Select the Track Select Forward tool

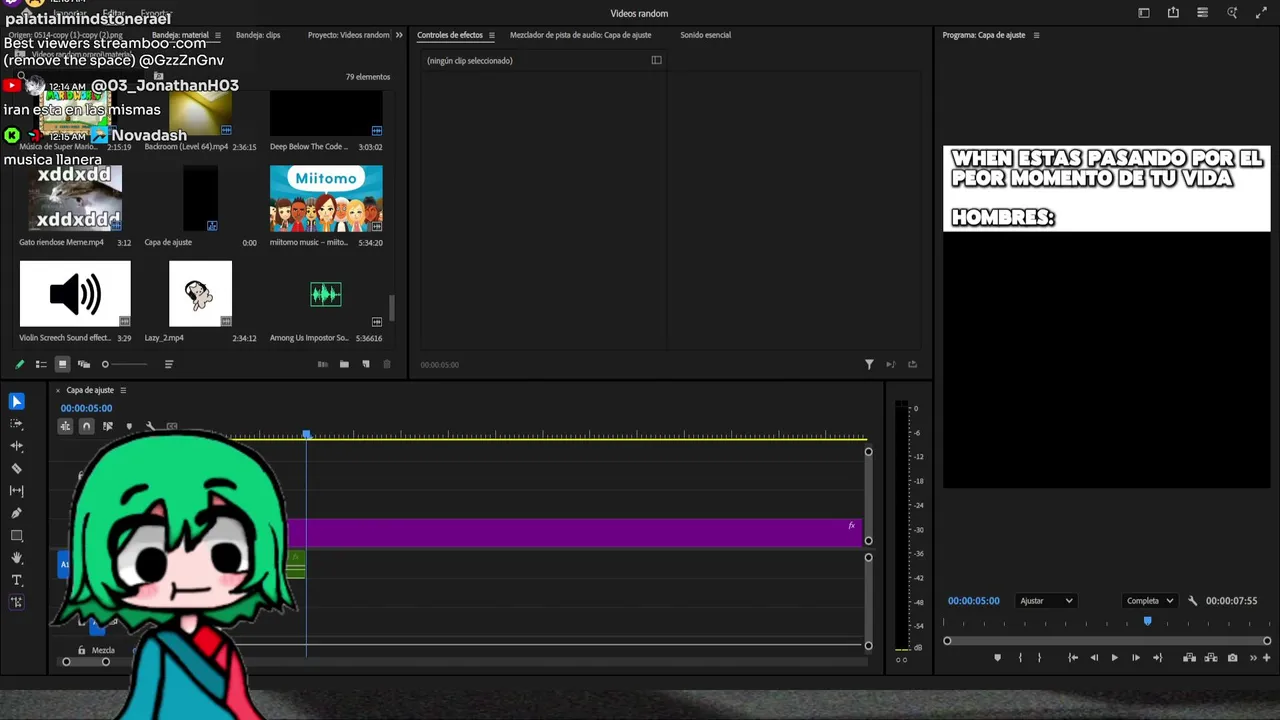(16, 424)
